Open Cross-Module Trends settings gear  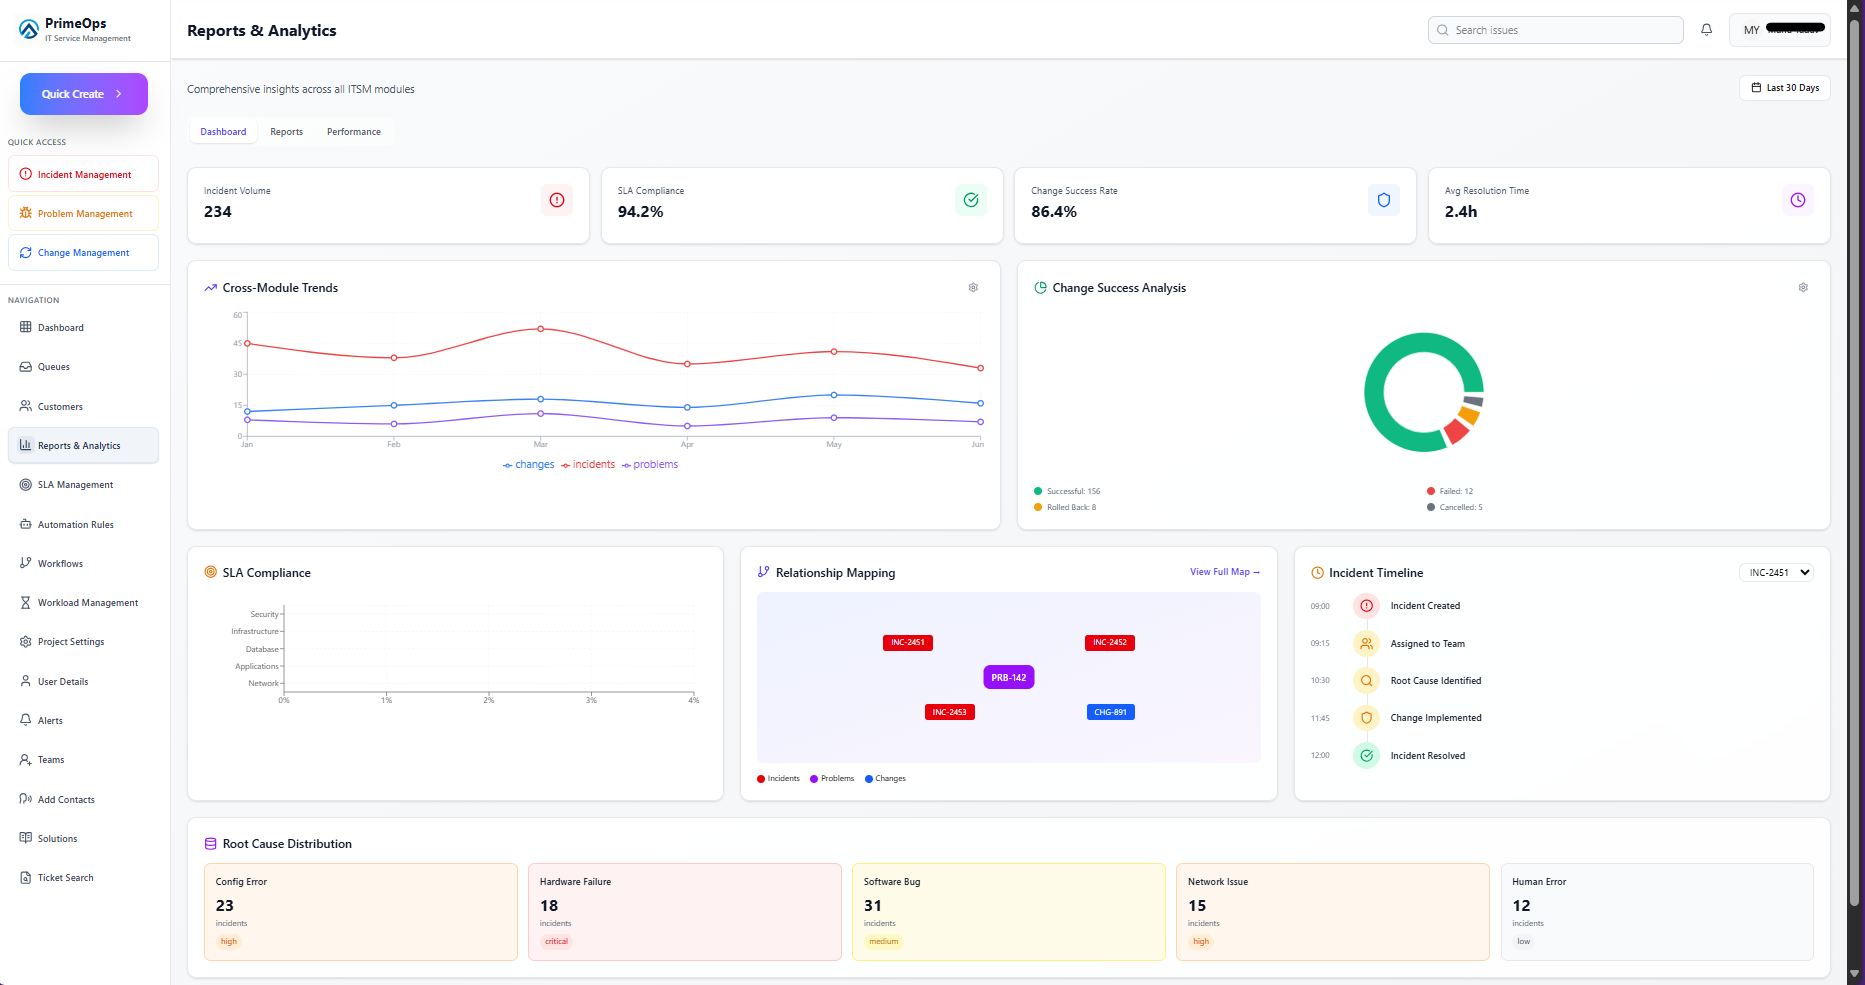coord(973,288)
